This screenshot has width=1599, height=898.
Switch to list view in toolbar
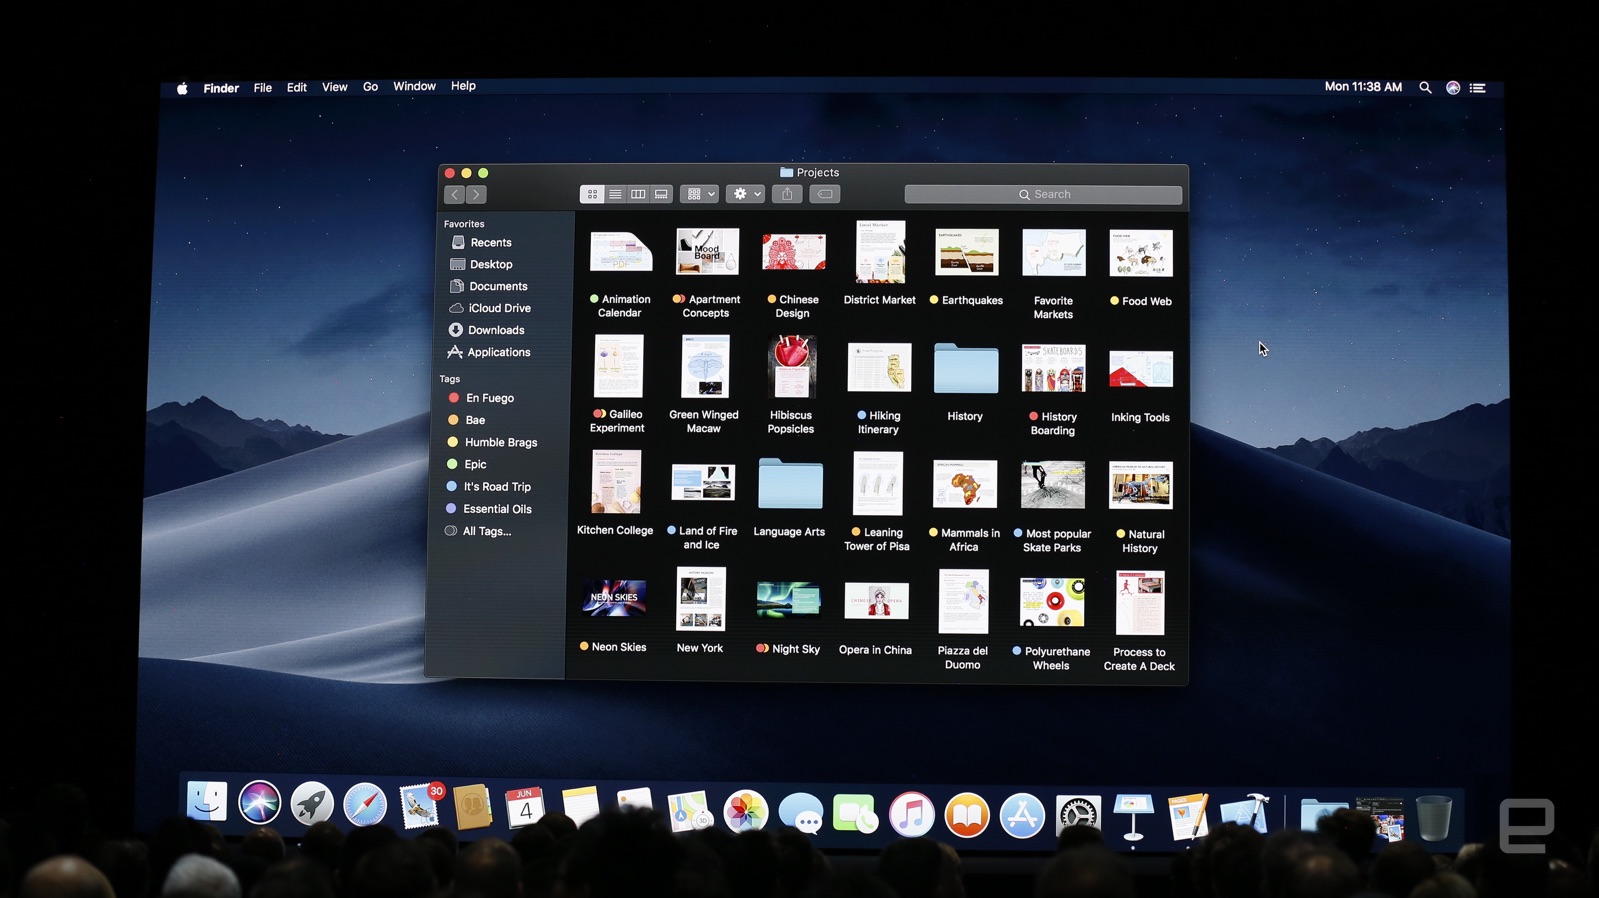click(615, 194)
